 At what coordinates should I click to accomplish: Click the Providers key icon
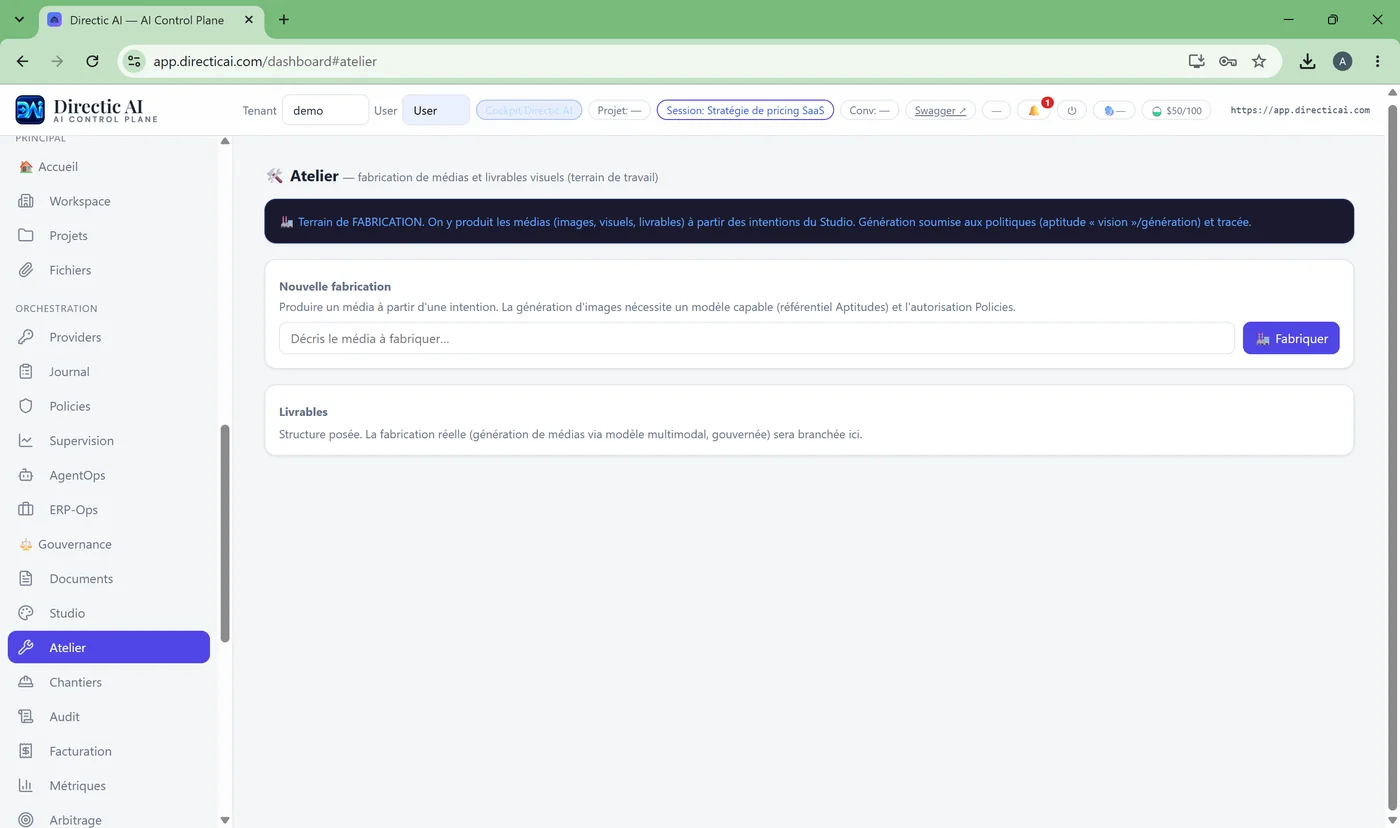[26, 337]
